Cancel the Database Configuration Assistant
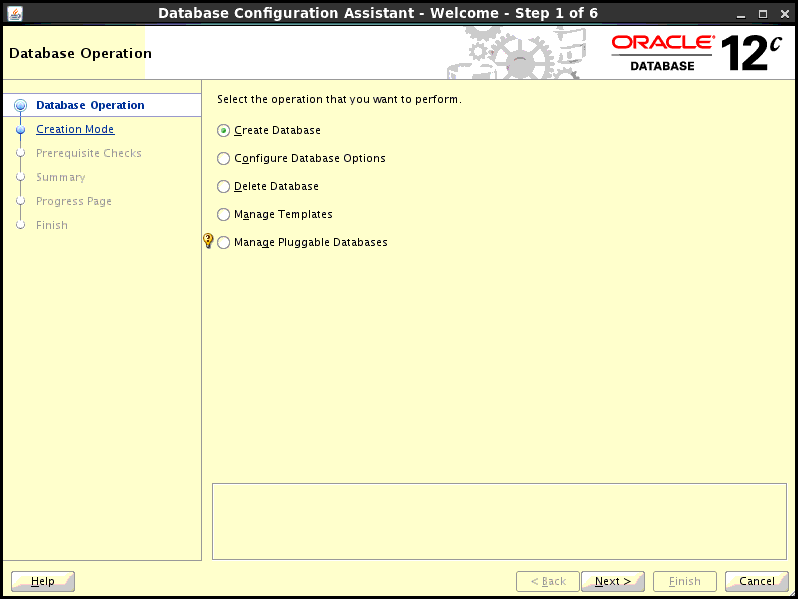 [x=757, y=581]
